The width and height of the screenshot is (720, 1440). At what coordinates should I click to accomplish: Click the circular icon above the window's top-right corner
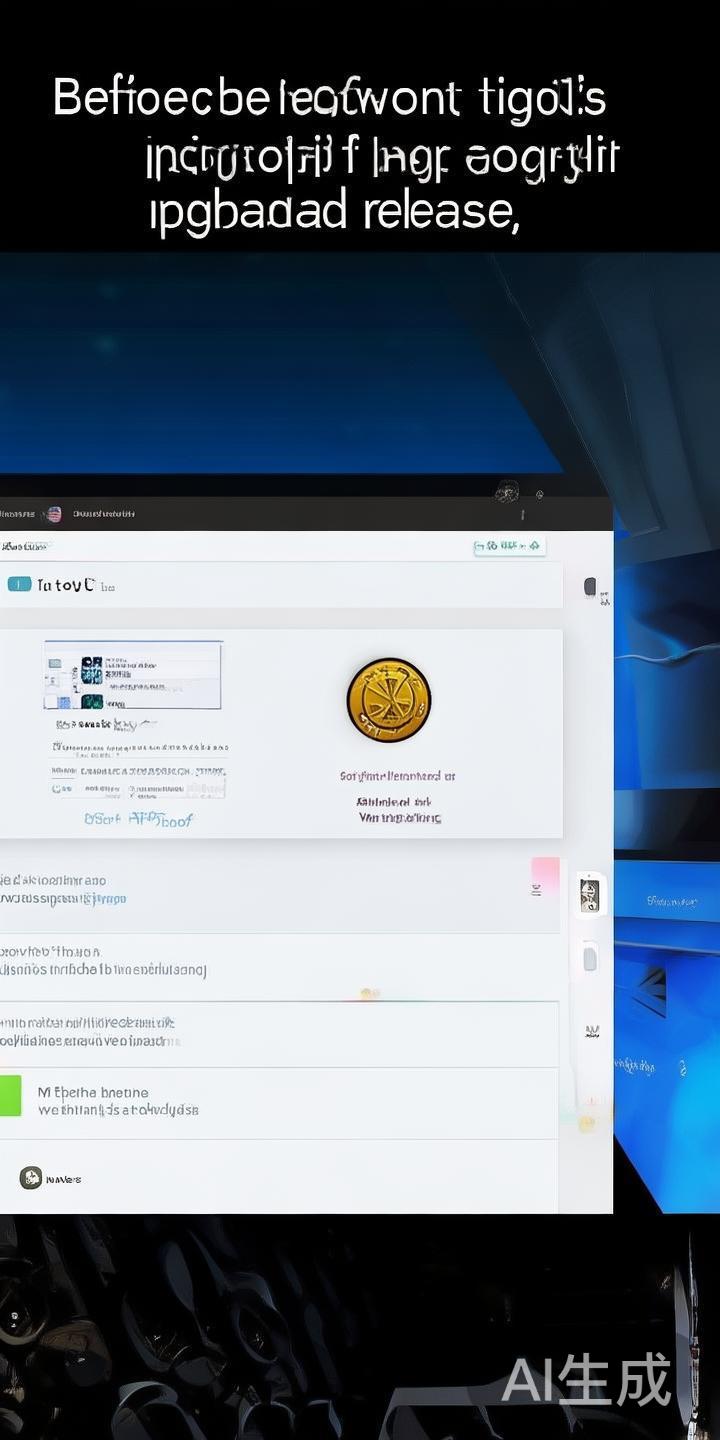tap(507, 492)
